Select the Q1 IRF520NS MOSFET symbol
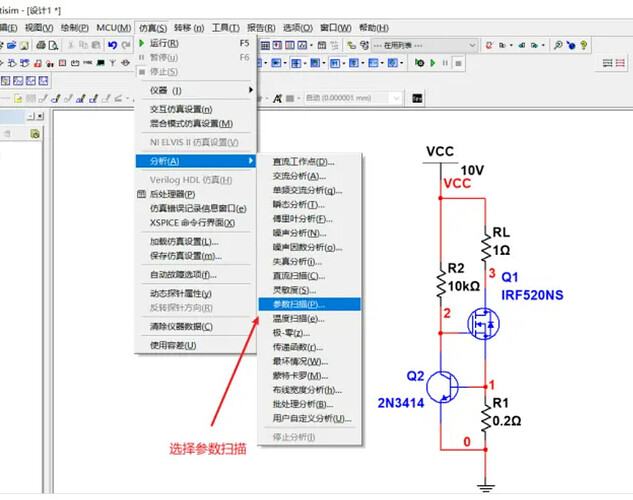The width and height of the screenshot is (633, 500). coord(483,324)
